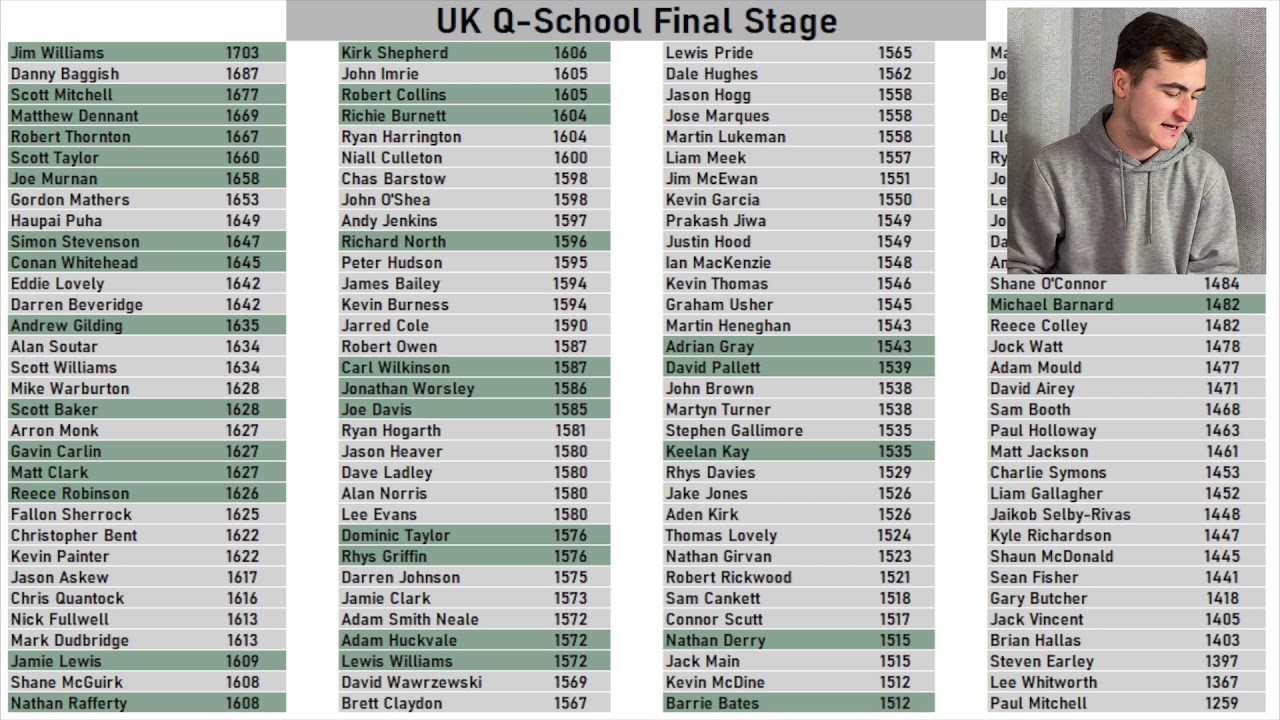The image size is (1280, 720).
Task: Click the UK Q-School Final Stage title
Action: (x=636, y=21)
